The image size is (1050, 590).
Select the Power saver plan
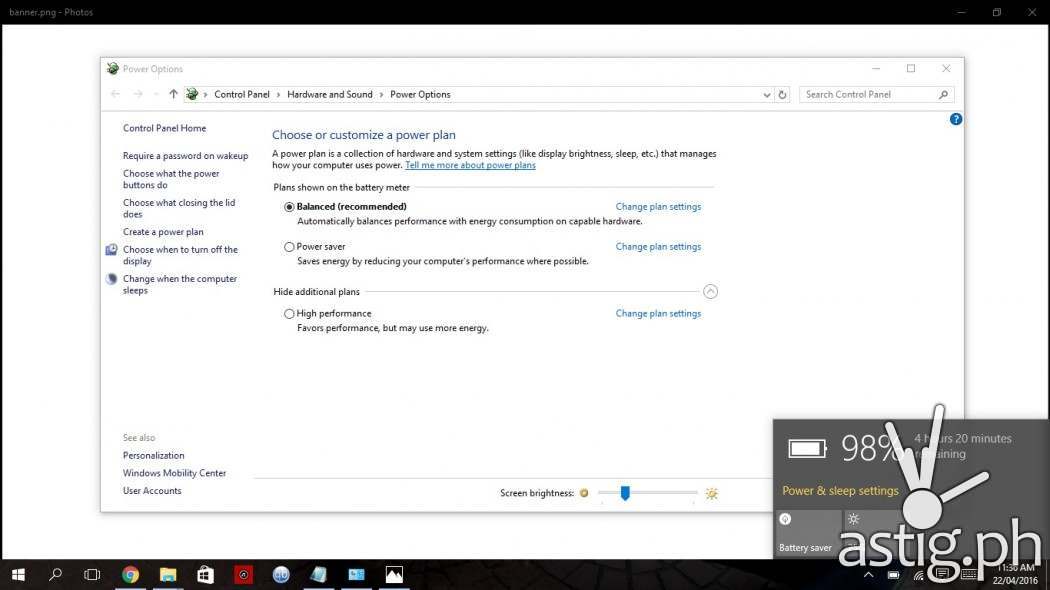(289, 246)
